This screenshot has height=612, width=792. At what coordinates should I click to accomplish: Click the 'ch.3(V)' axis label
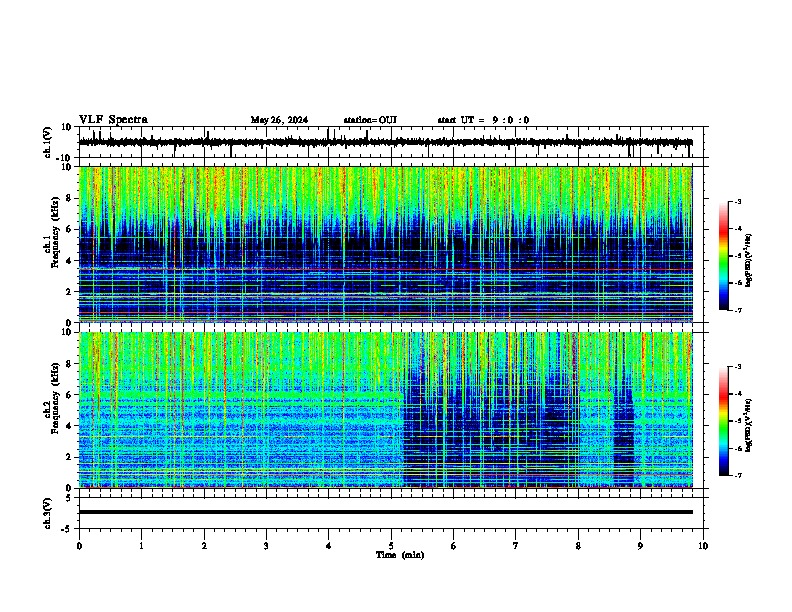(x=48, y=513)
